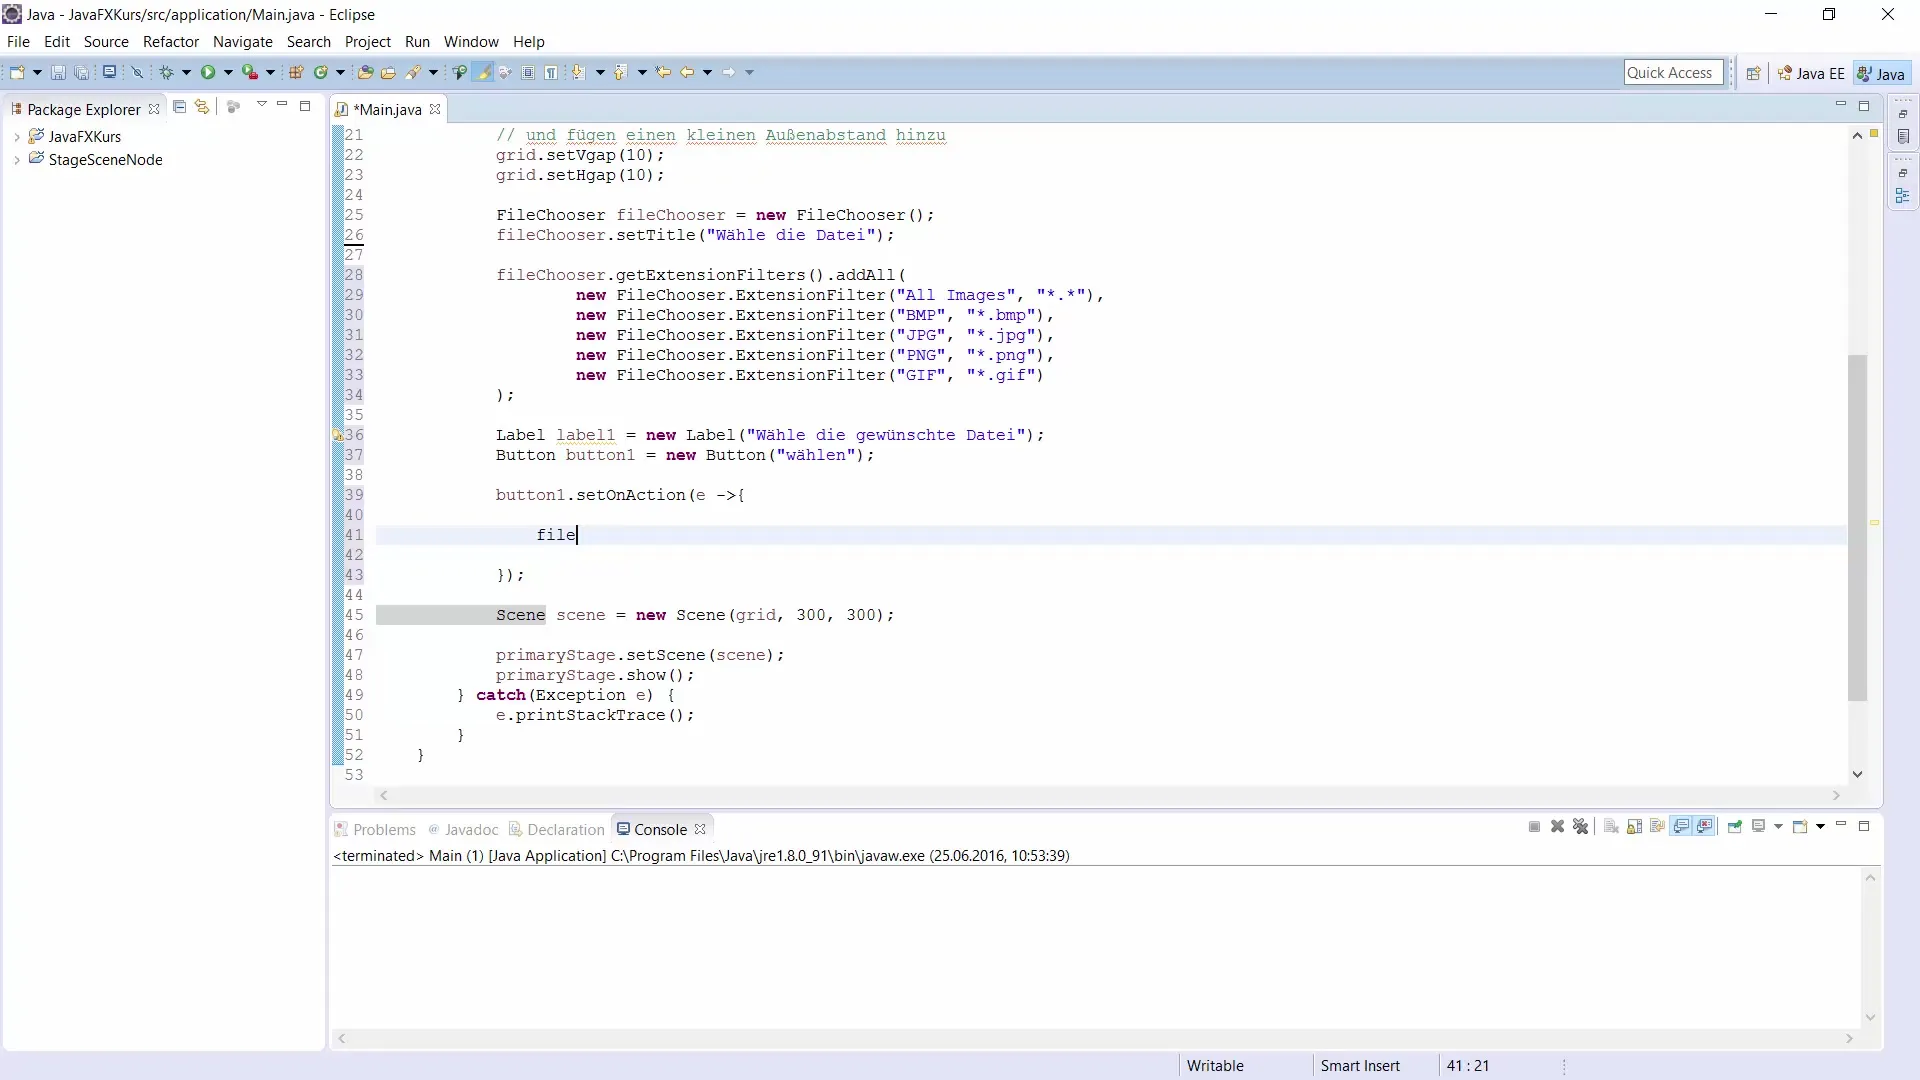The image size is (1920, 1080).
Task: Click the editor vertical scrollbar thumb
Action: point(1857,528)
